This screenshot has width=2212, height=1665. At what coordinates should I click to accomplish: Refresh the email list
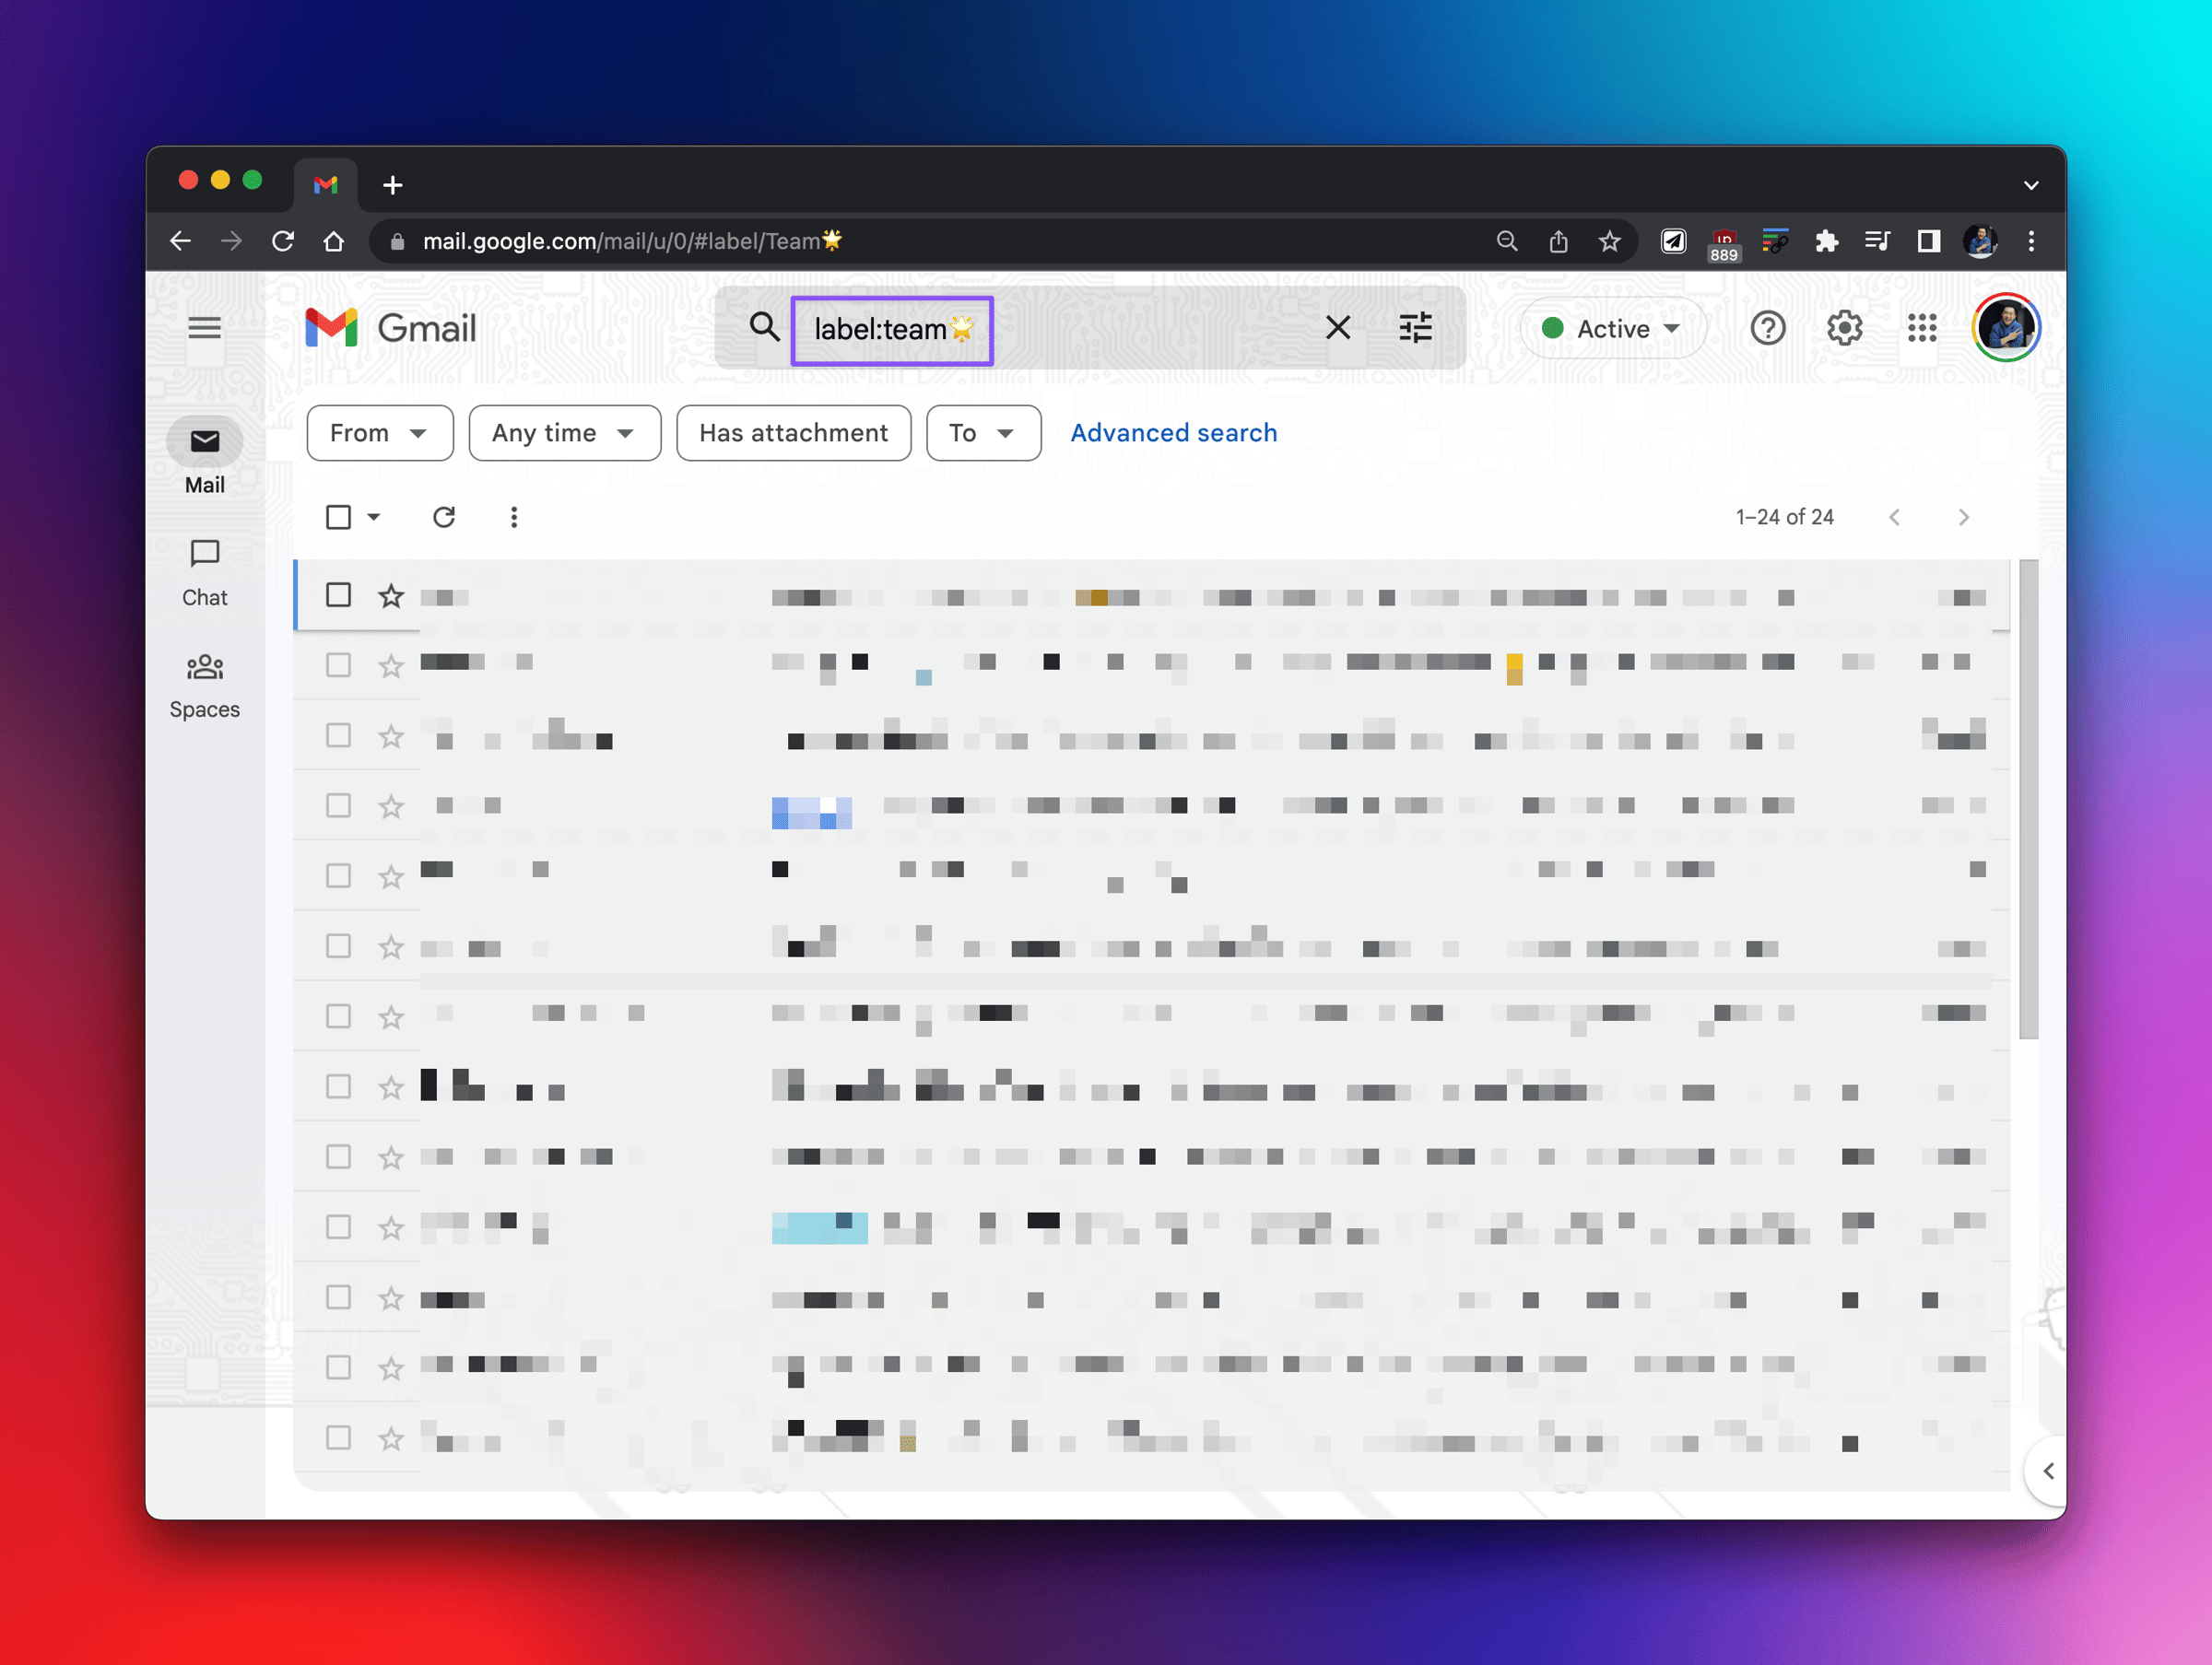coord(444,517)
